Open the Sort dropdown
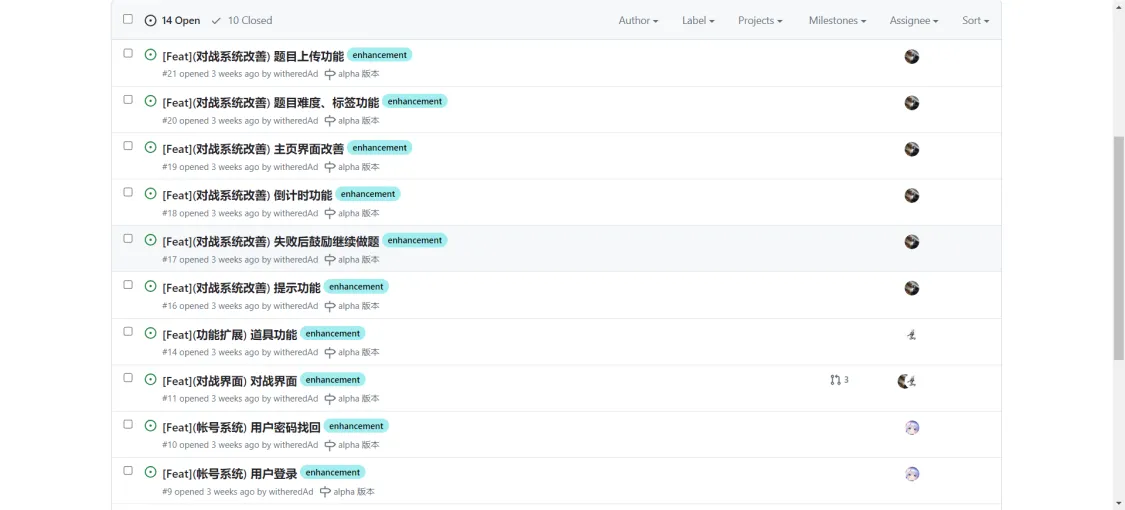Viewport: 1125px width, 510px height. 976,21
